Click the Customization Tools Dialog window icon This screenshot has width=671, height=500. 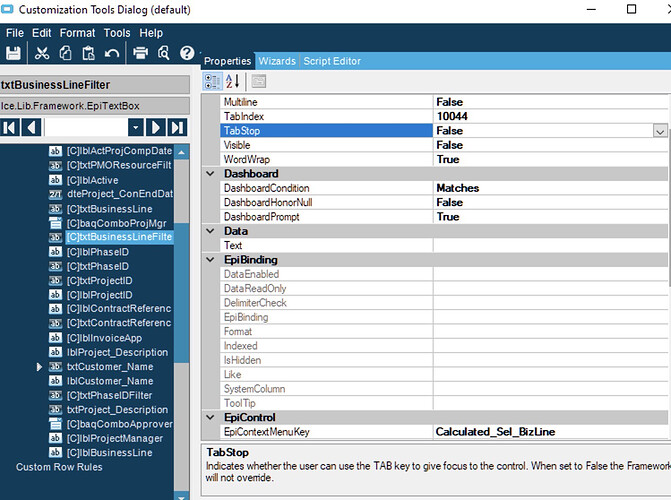[7, 9]
